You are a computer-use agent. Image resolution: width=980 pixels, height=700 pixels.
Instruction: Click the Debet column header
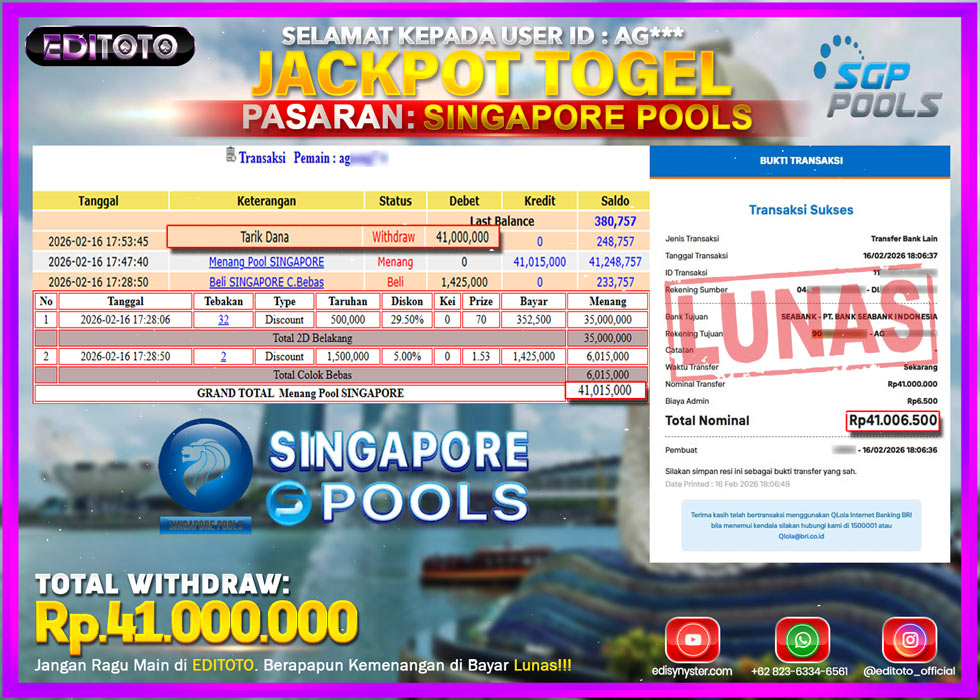464,201
